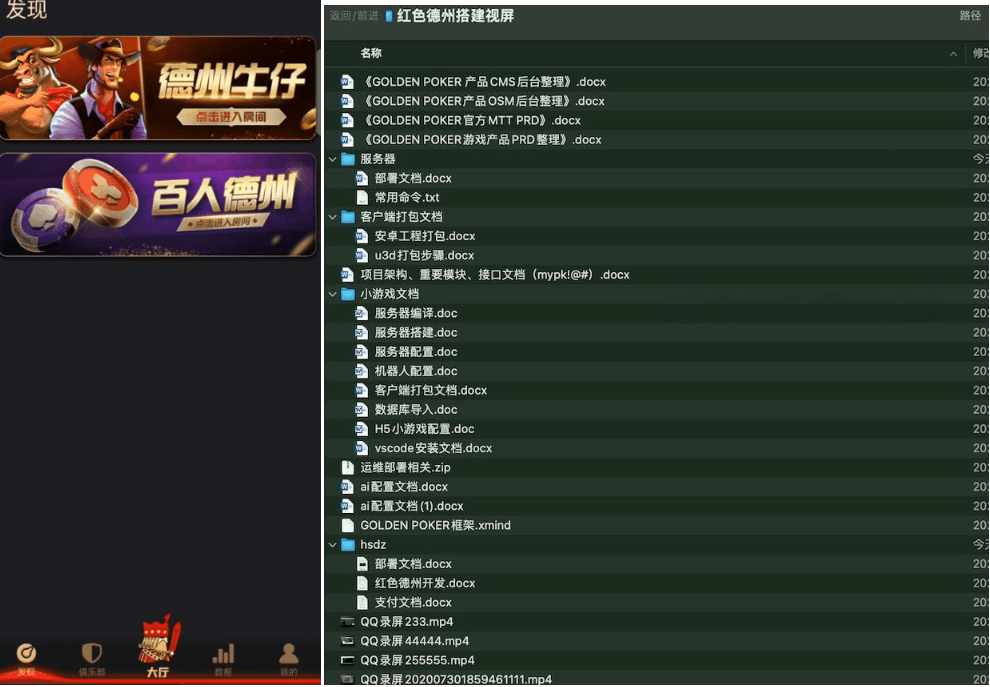
Task: Collapse the 客户端打包文档 folder
Action: (x=333, y=217)
